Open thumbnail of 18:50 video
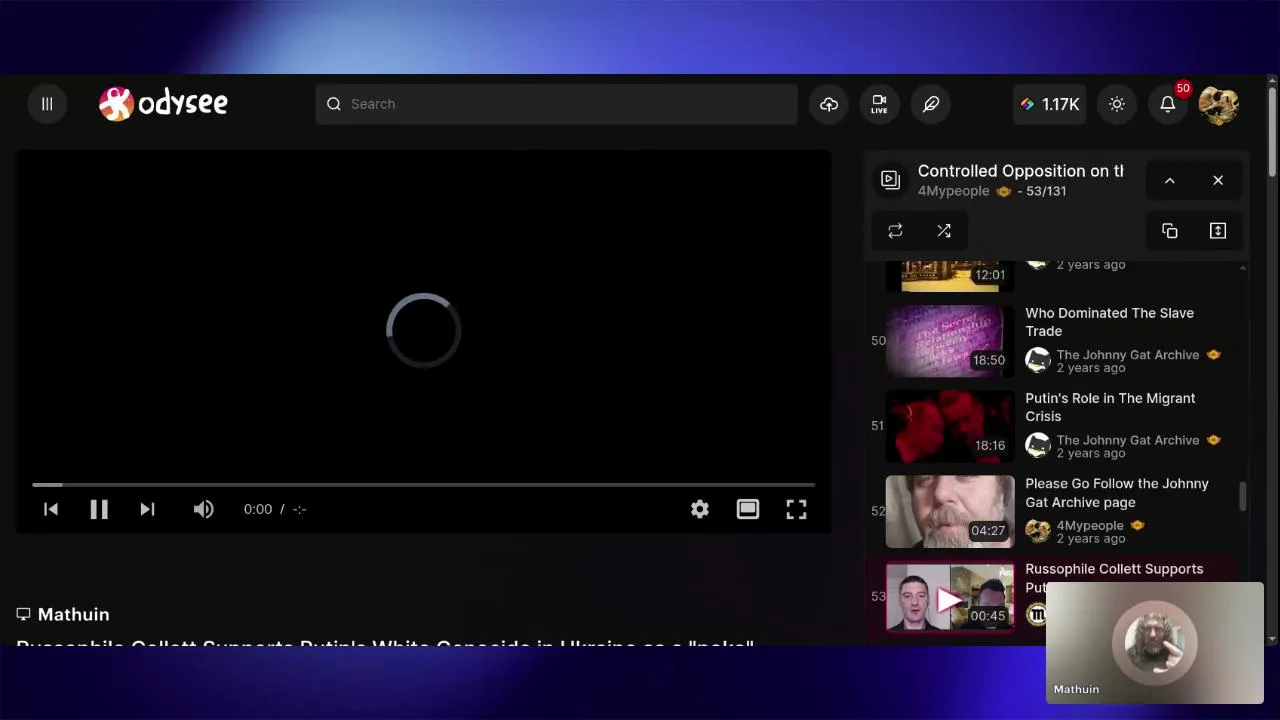Image resolution: width=1280 pixels, height=720 pixels. tap(950, 341)
